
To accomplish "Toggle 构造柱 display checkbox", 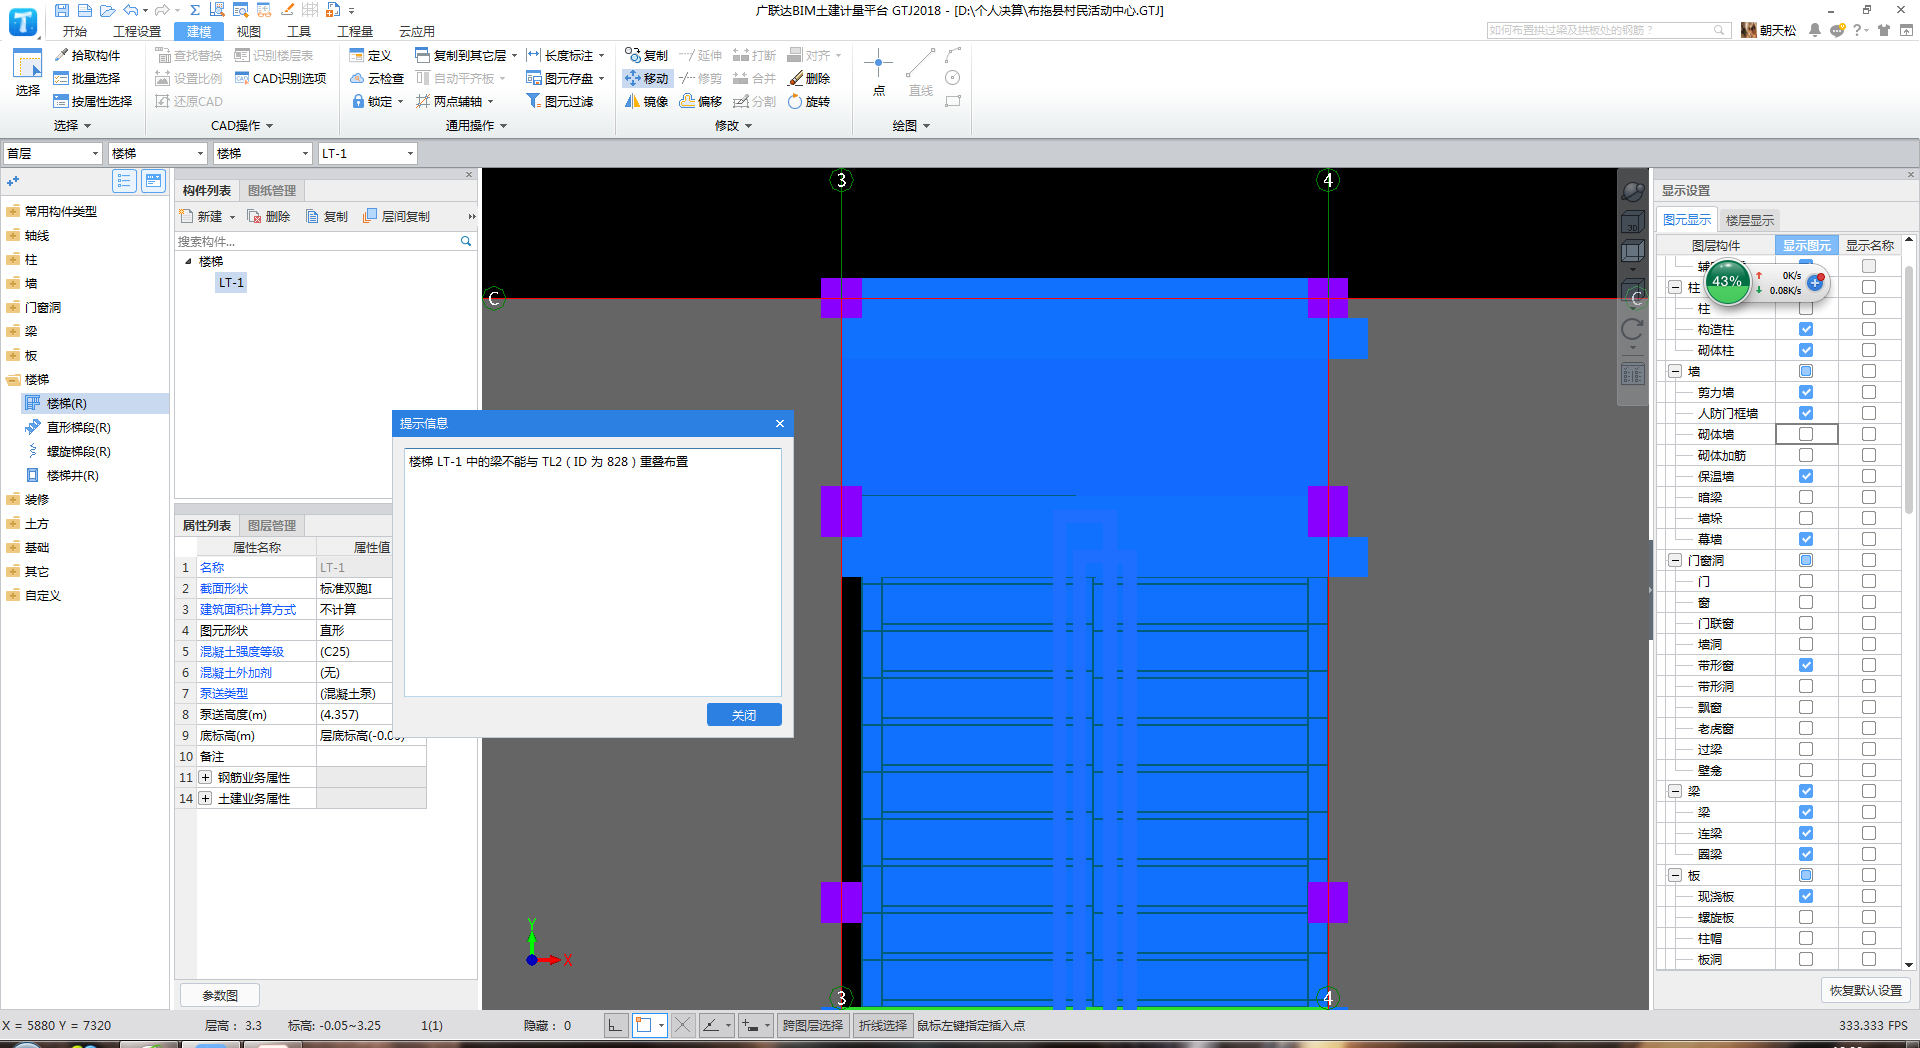I will click(x=1806, y=329).
